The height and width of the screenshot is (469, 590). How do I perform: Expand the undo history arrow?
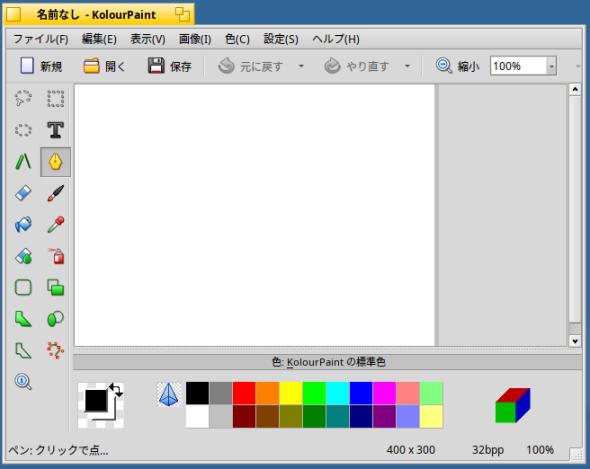click(301, 66)
